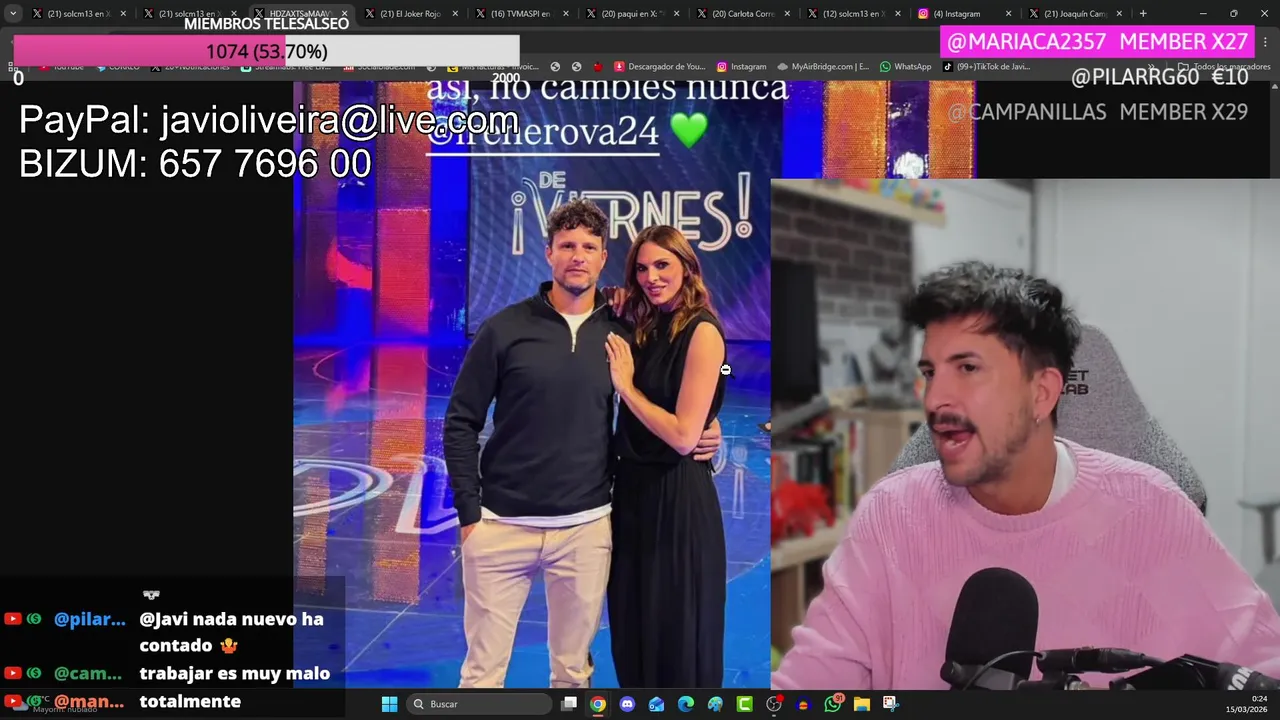This screenshot has height=720, width=1280.
Task: Close the paqui en X tab
Action: pyautogui.click(x=677, y=14)
